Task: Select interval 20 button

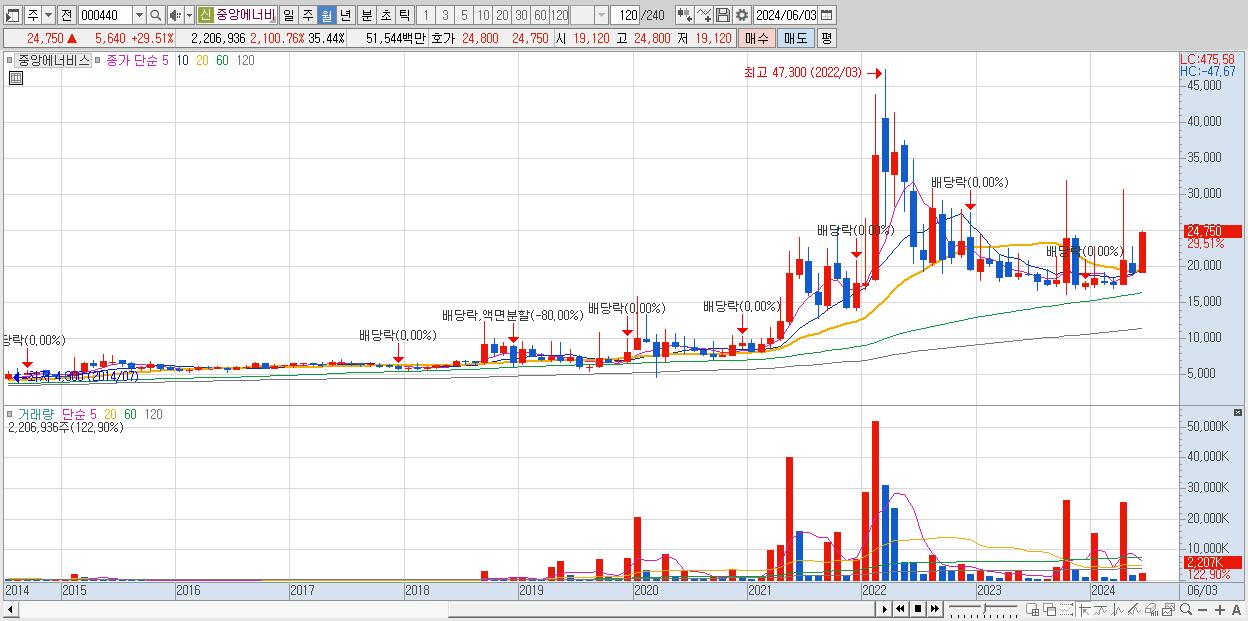Action: [502, 15]
